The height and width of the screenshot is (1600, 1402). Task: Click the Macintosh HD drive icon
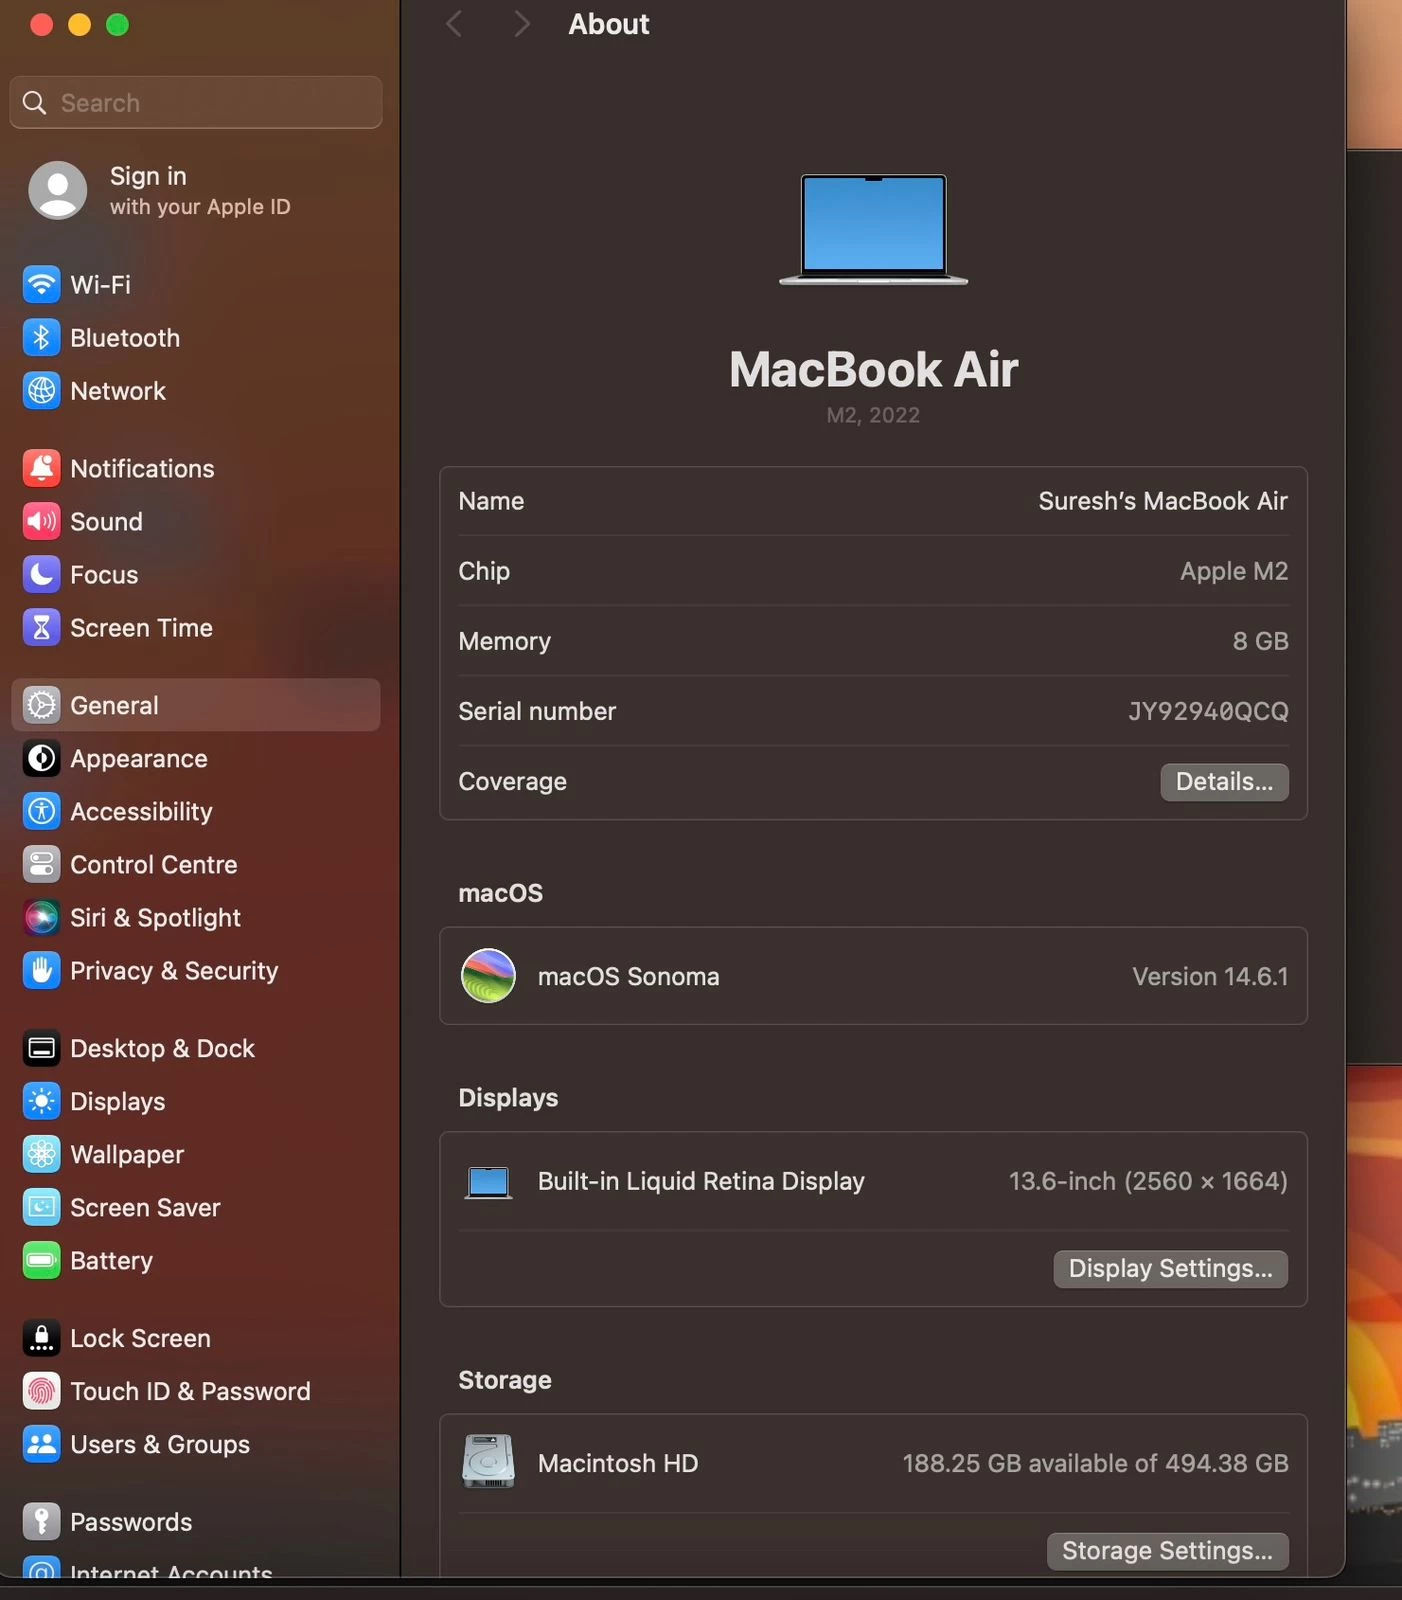(488, 1462)
